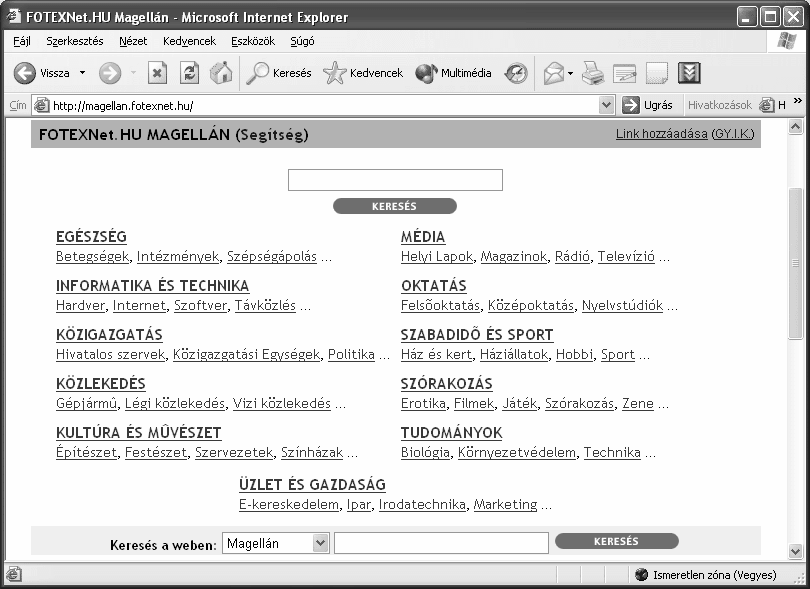
Task: Open the Súgó menu
Action: point(302,41)
